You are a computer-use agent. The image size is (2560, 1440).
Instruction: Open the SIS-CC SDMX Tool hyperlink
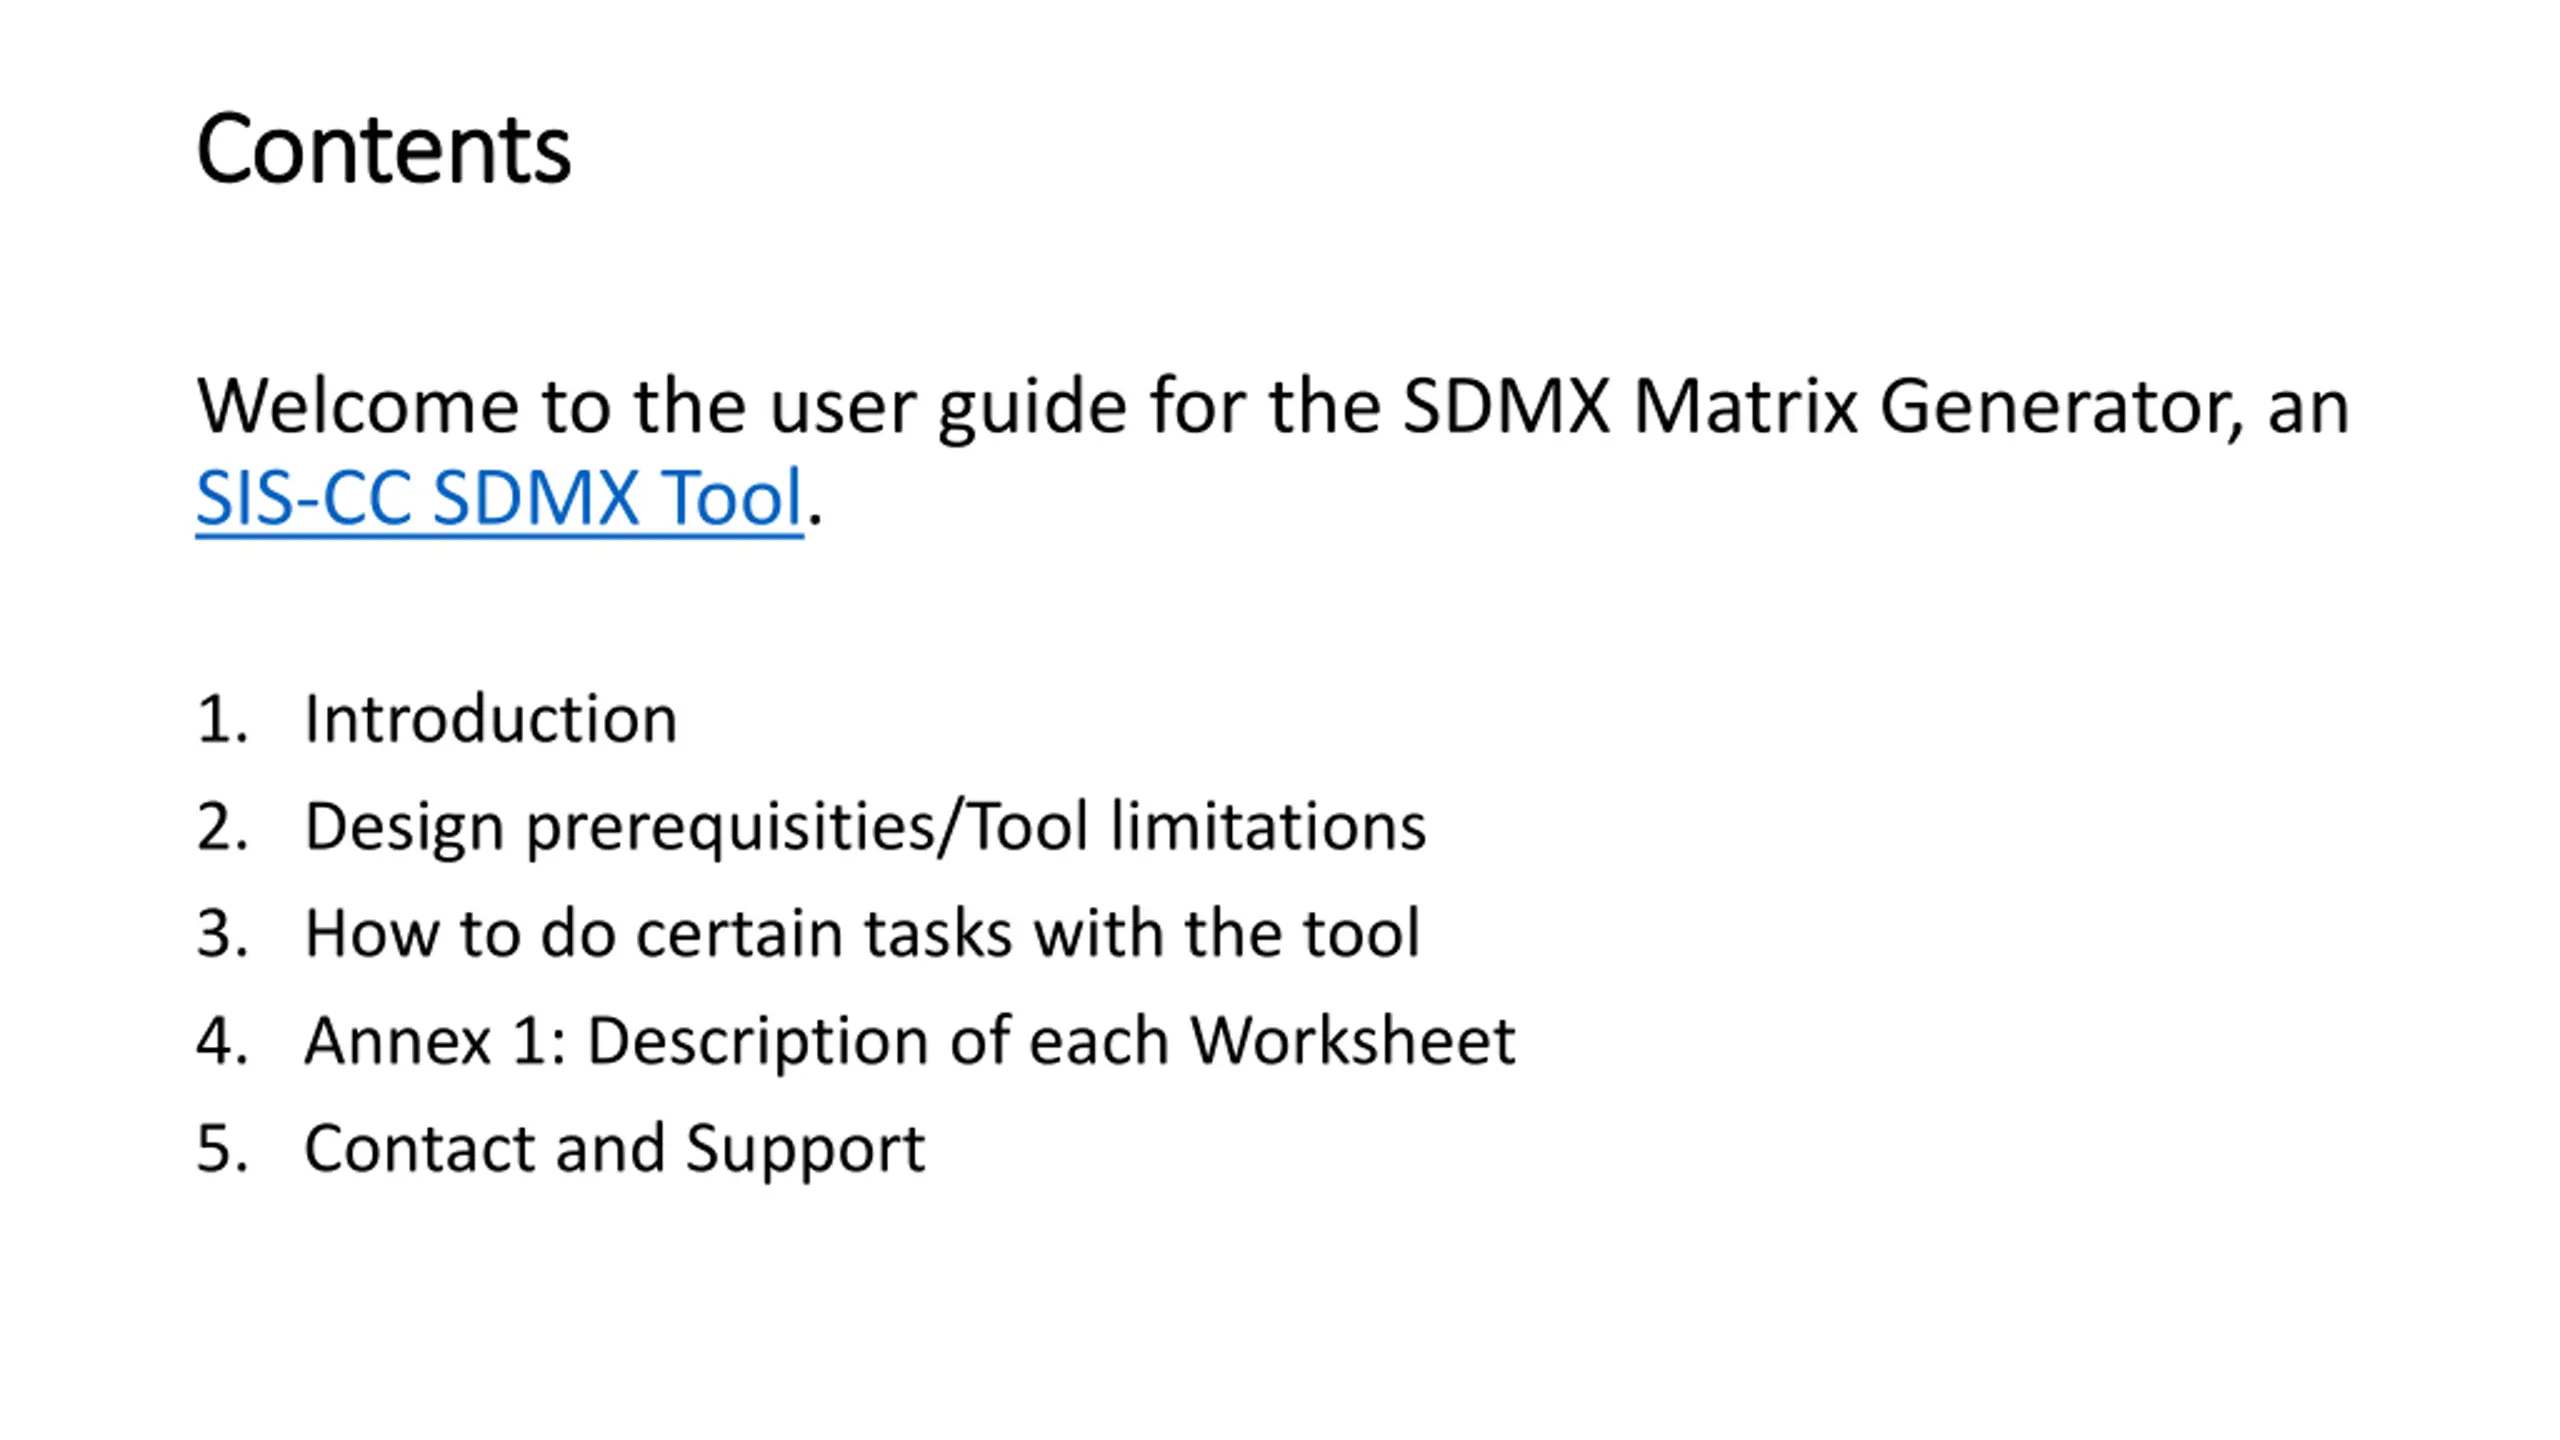click(499, 498)
